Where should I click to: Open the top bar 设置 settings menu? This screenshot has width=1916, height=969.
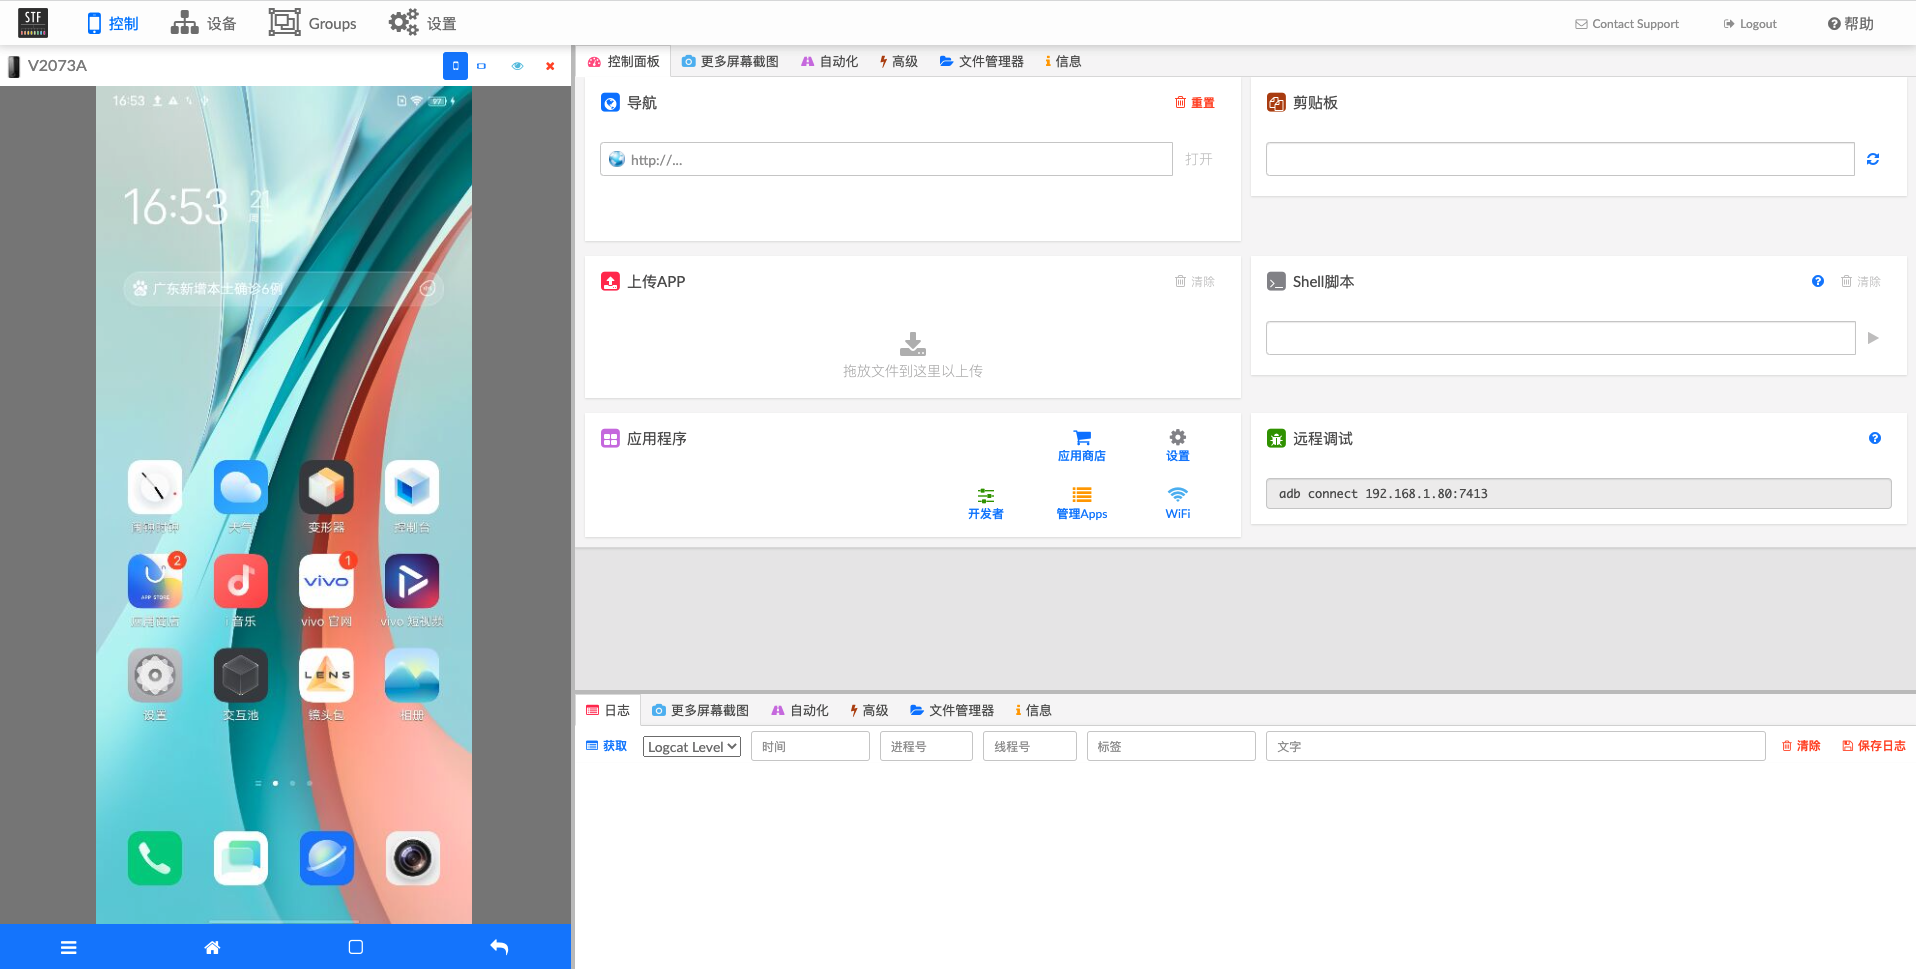pos(422,23)
